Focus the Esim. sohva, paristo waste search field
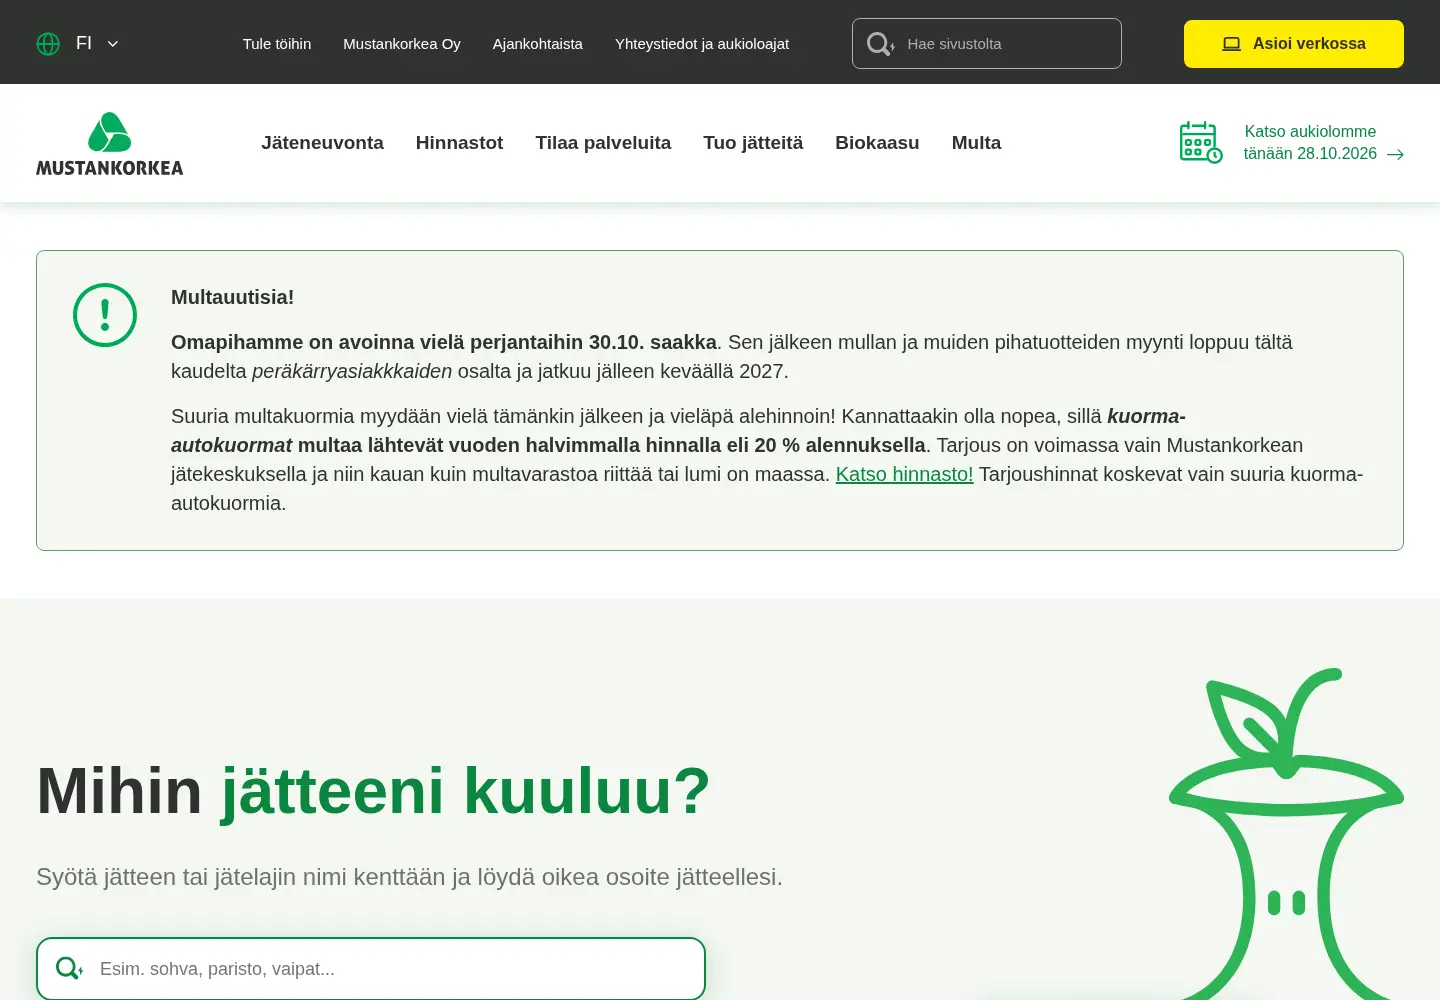1440x1000 pixels. coord(371,969)
